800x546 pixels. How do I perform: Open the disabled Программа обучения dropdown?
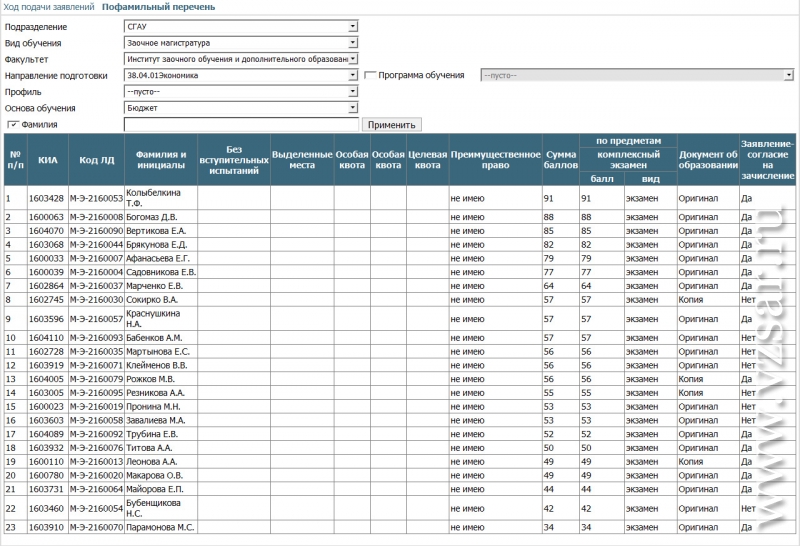pos(637,76)
